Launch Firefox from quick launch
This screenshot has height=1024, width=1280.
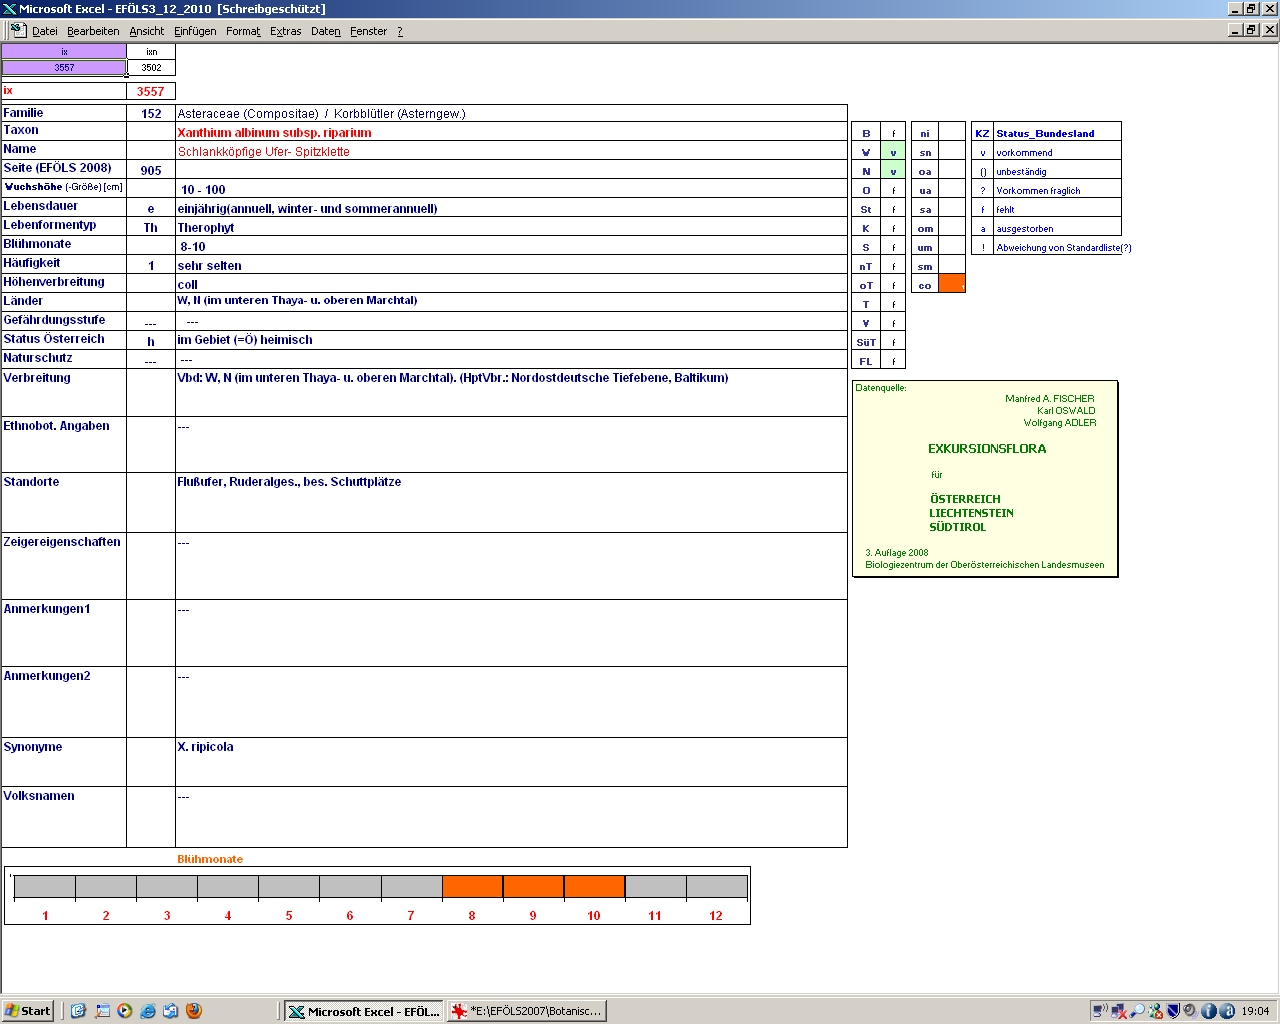tap(194, 1011)
